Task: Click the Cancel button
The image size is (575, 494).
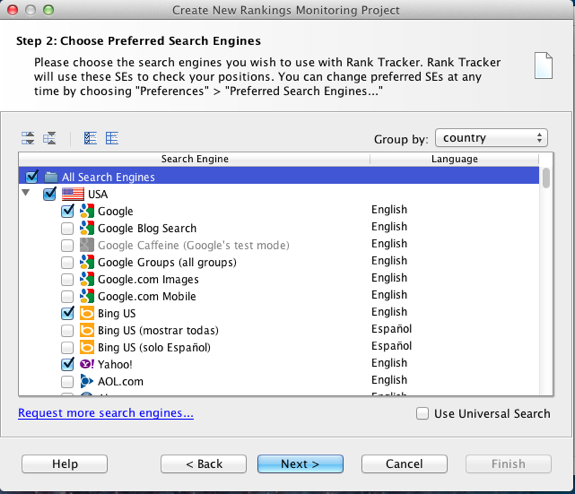Action: tap(404, 464)
